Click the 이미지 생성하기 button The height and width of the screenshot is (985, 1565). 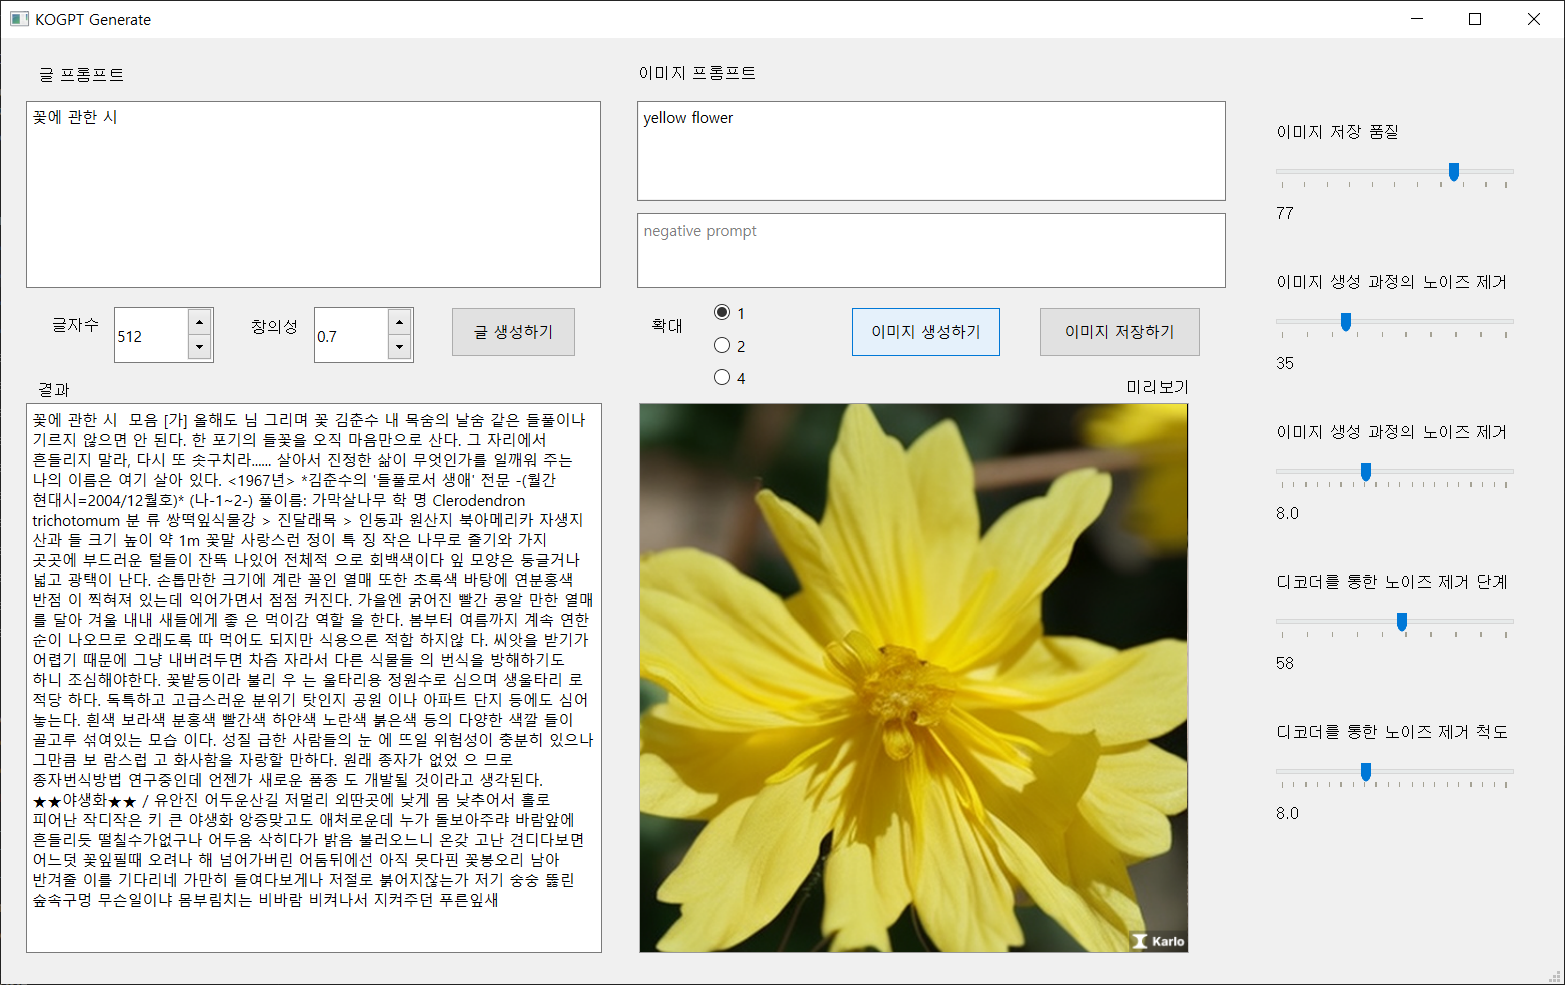tap(925, 332)
